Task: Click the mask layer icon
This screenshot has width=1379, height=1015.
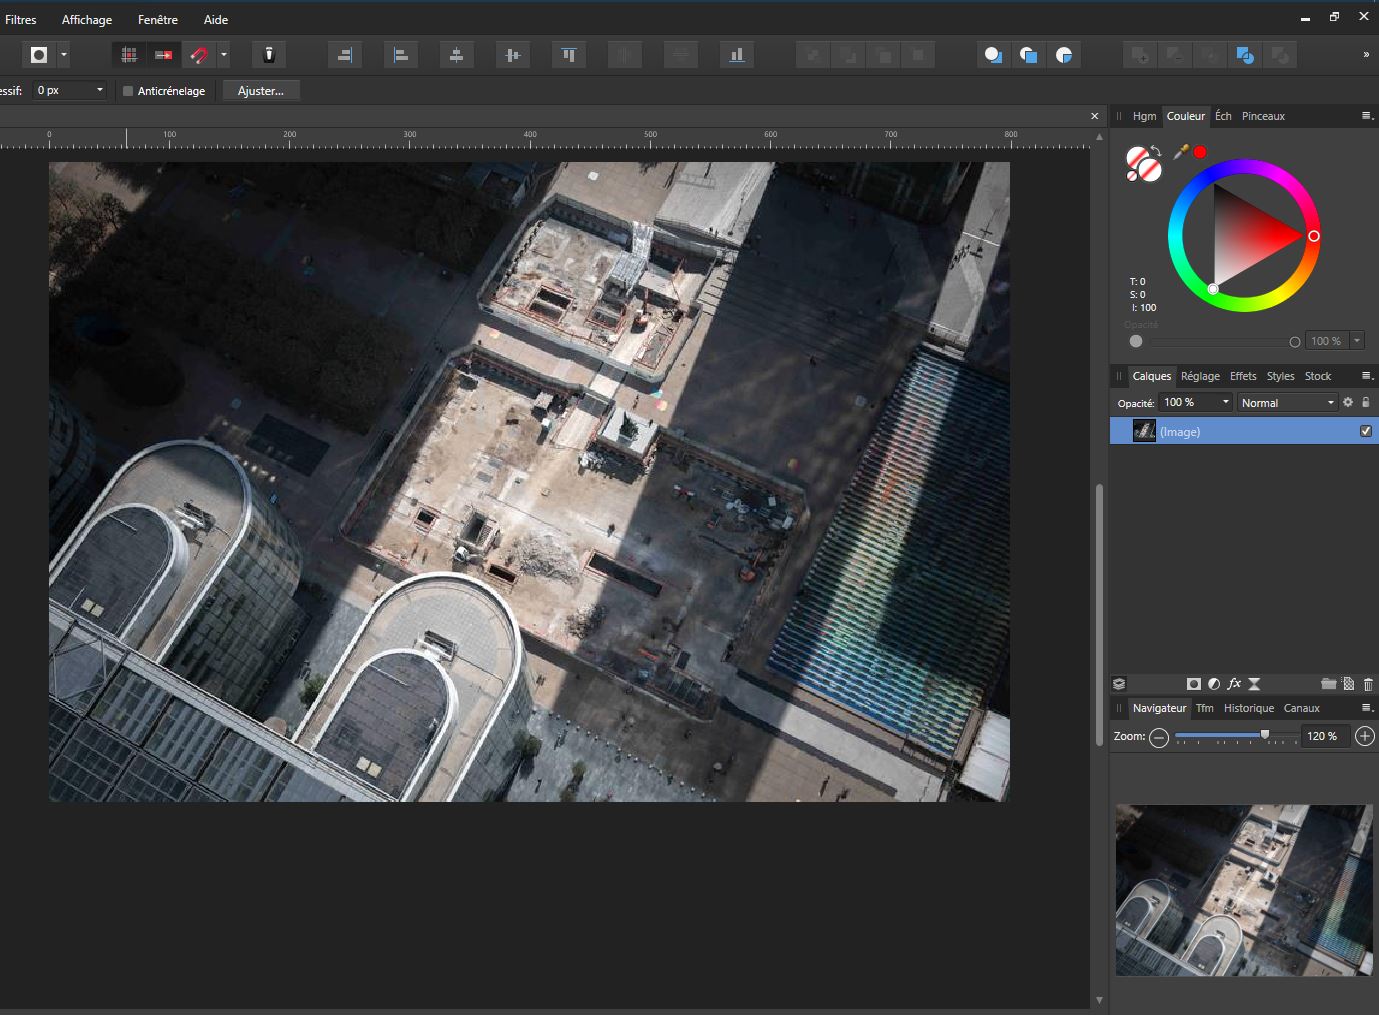Action: pyautogui.click(x=1193, y=684)
